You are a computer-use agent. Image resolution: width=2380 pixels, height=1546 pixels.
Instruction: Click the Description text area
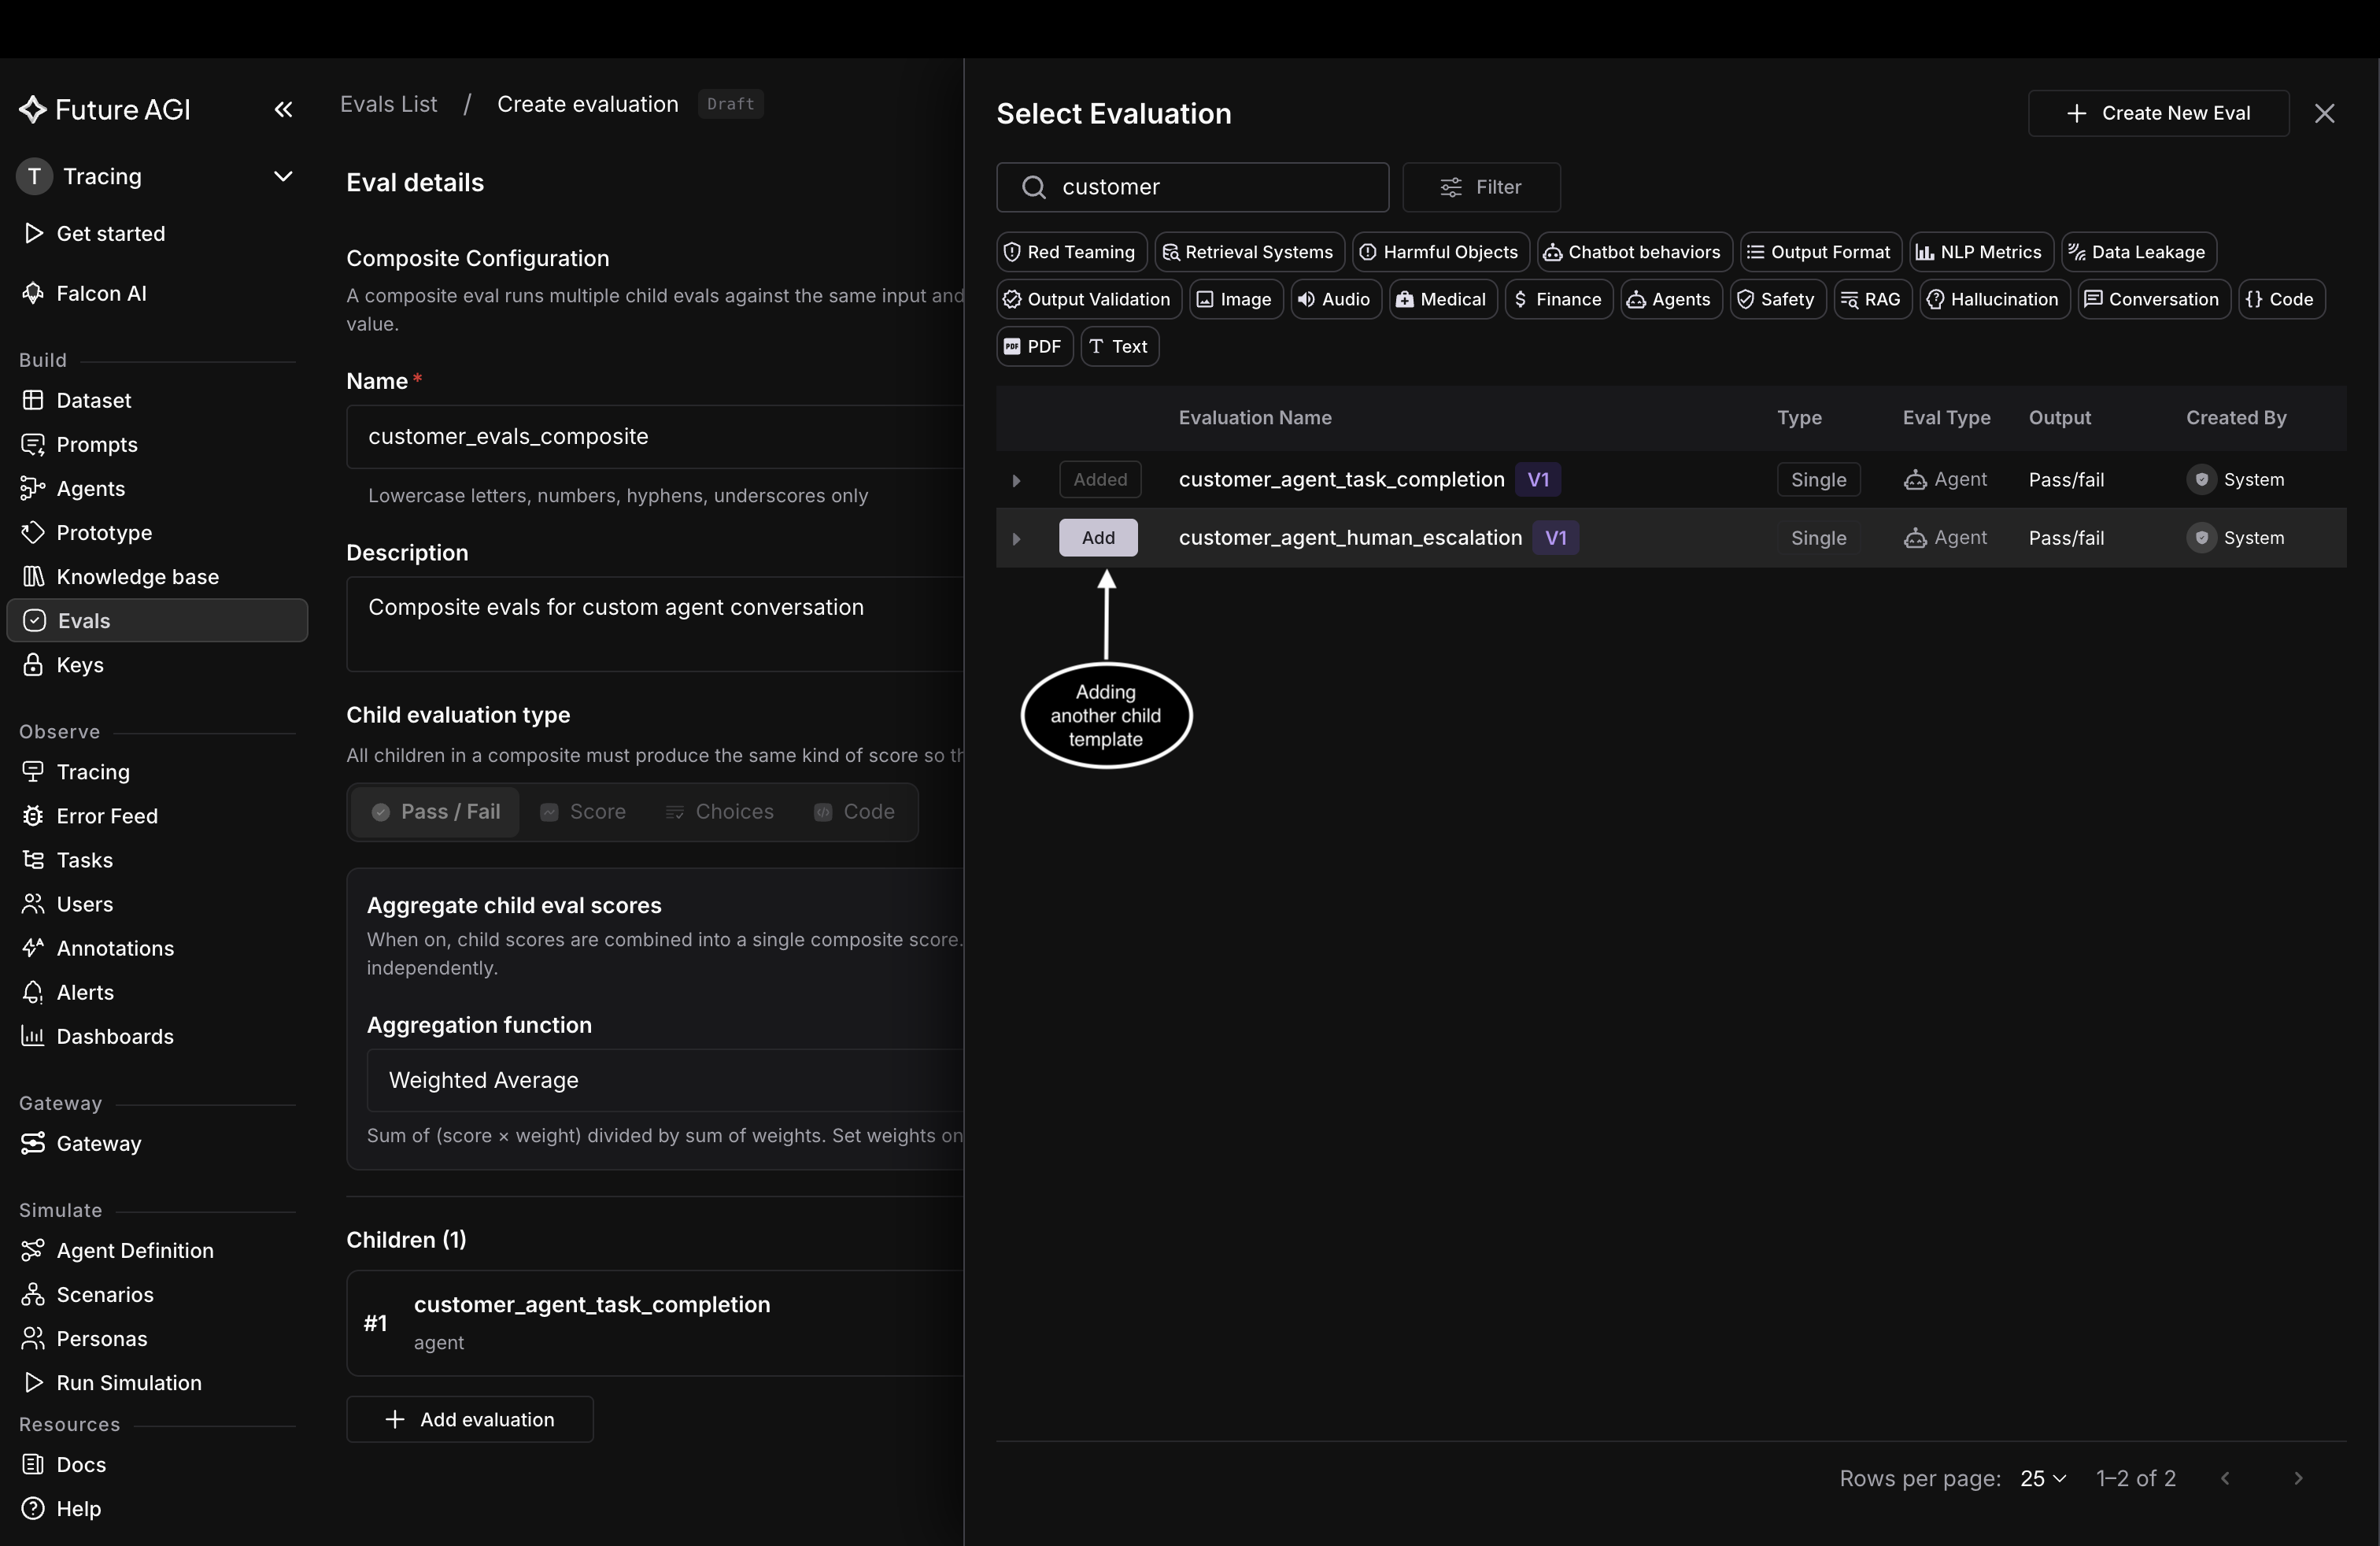[x=654, y=623]
